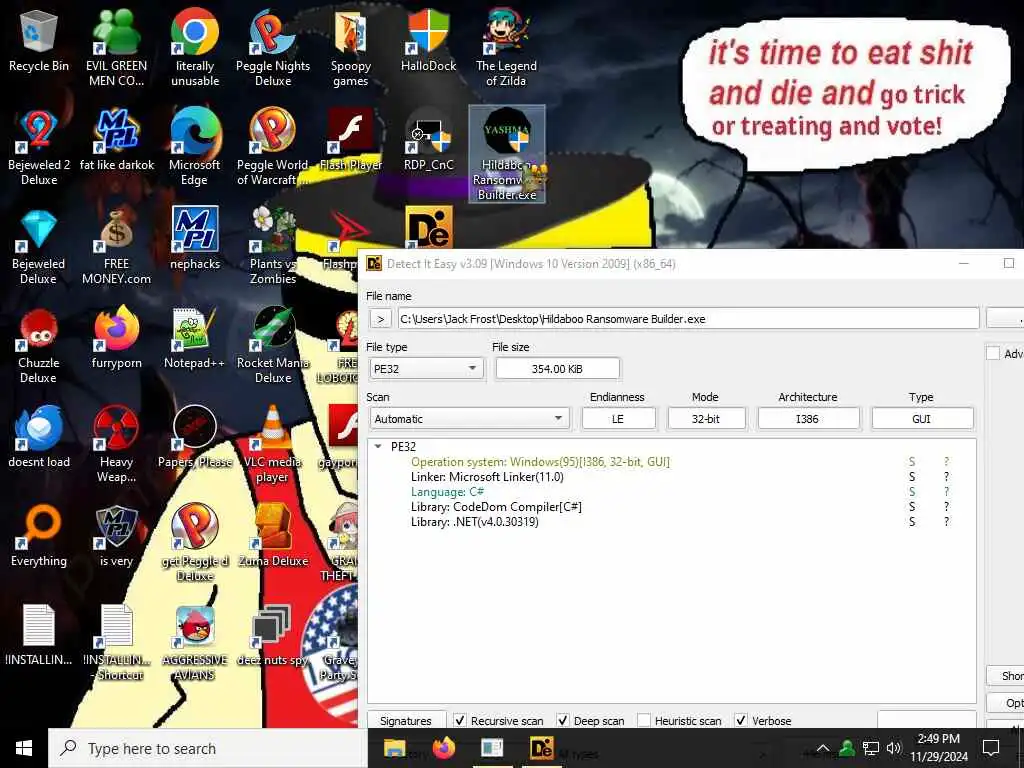Launch Microsoft Edge from the desktop
1024x768 pixels.
[195, 147]
